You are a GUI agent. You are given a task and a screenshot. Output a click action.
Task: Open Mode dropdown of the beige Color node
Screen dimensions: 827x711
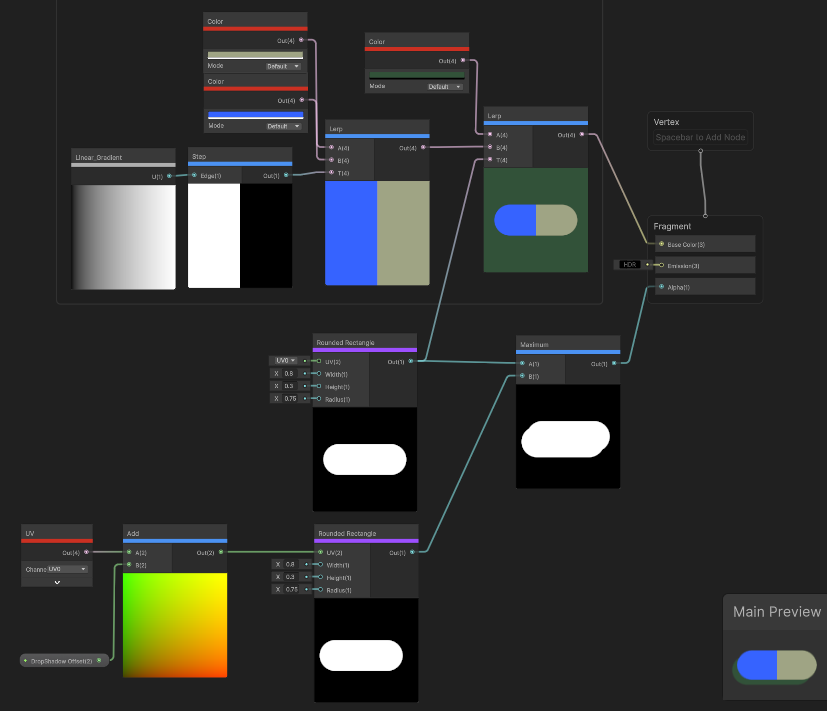pos(283,66)
